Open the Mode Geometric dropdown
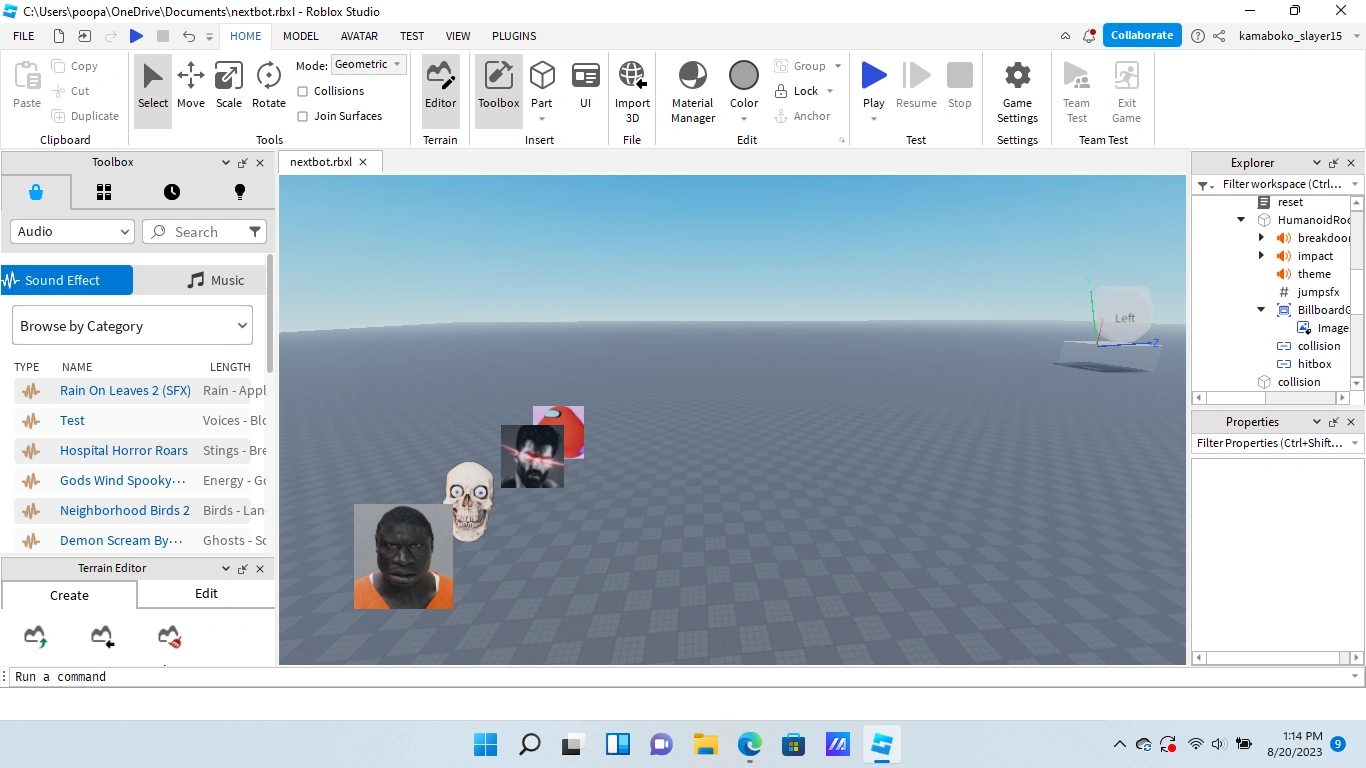1366x768 pixels. 368,64
